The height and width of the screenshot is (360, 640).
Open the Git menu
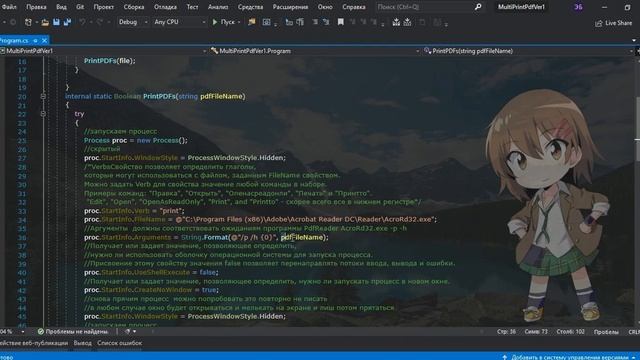click(80, 7)
